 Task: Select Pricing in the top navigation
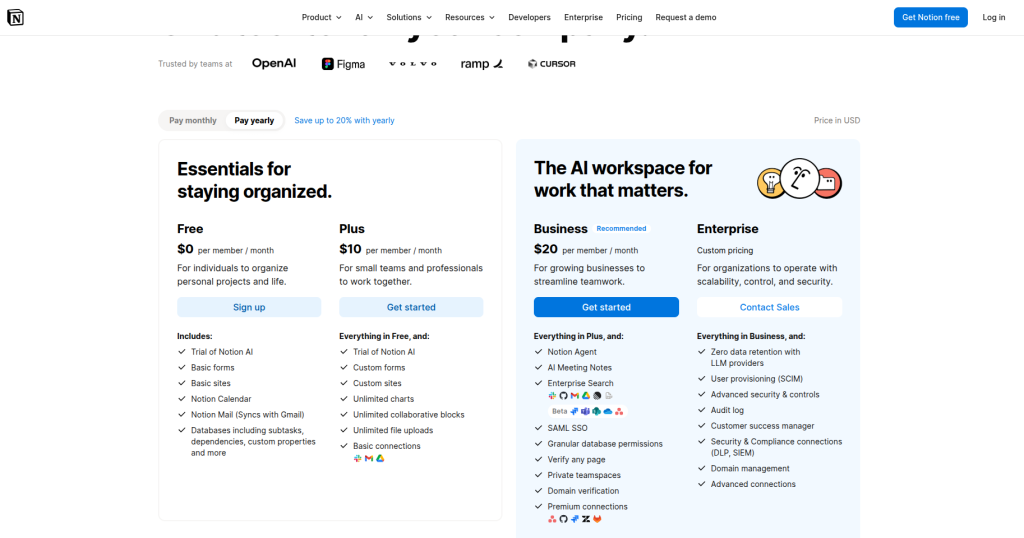(x=629, y=18)
